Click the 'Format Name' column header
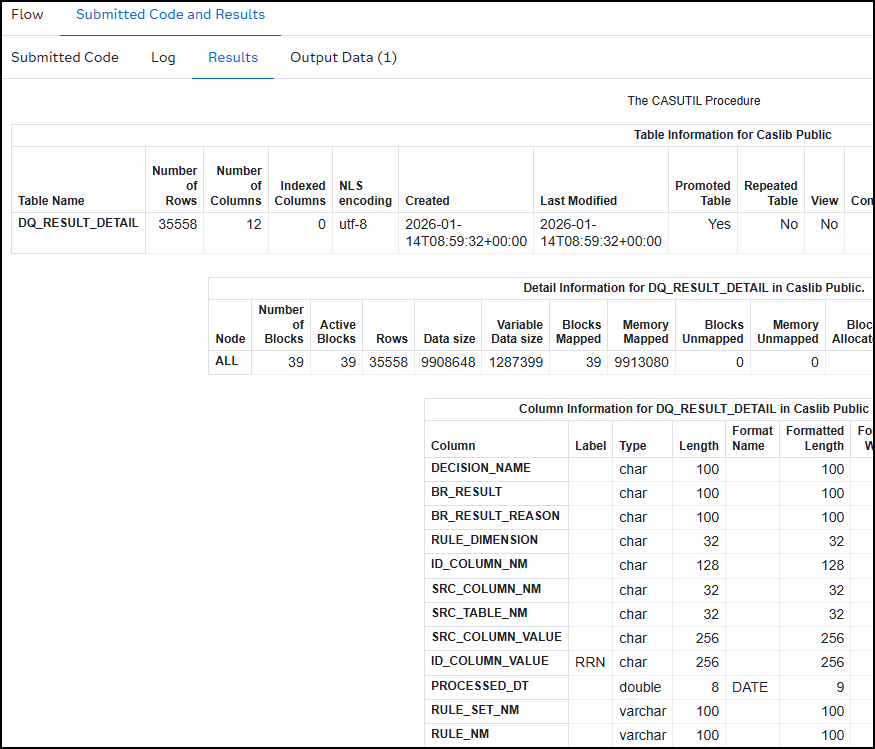 [x=752, y=438]
